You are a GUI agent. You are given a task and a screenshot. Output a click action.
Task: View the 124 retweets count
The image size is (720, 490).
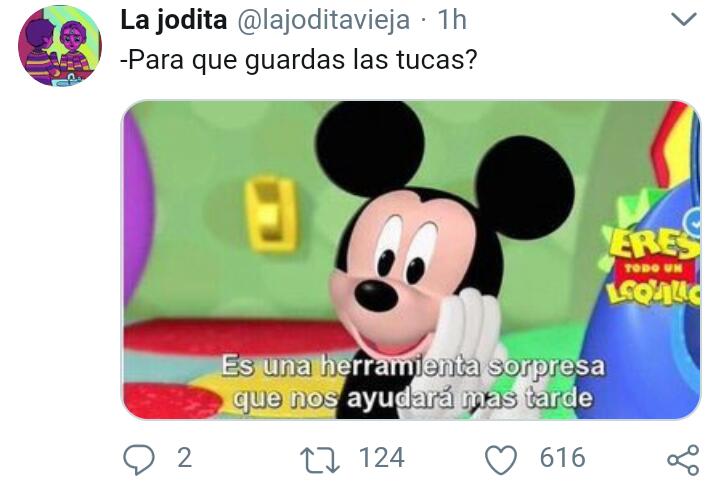click(x=382, y=458)
